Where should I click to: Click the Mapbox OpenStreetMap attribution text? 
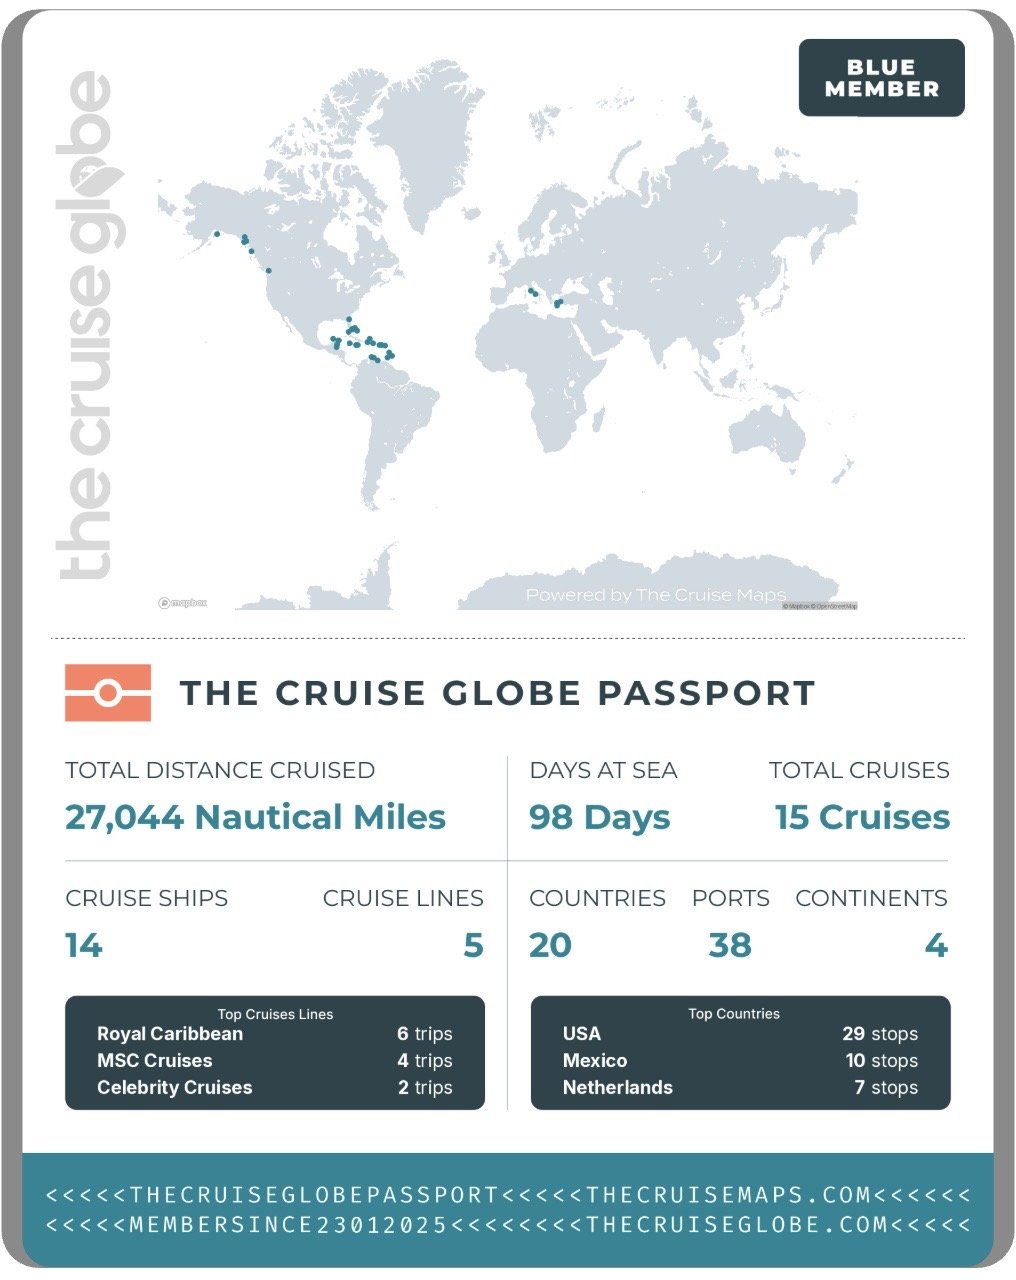819,606
